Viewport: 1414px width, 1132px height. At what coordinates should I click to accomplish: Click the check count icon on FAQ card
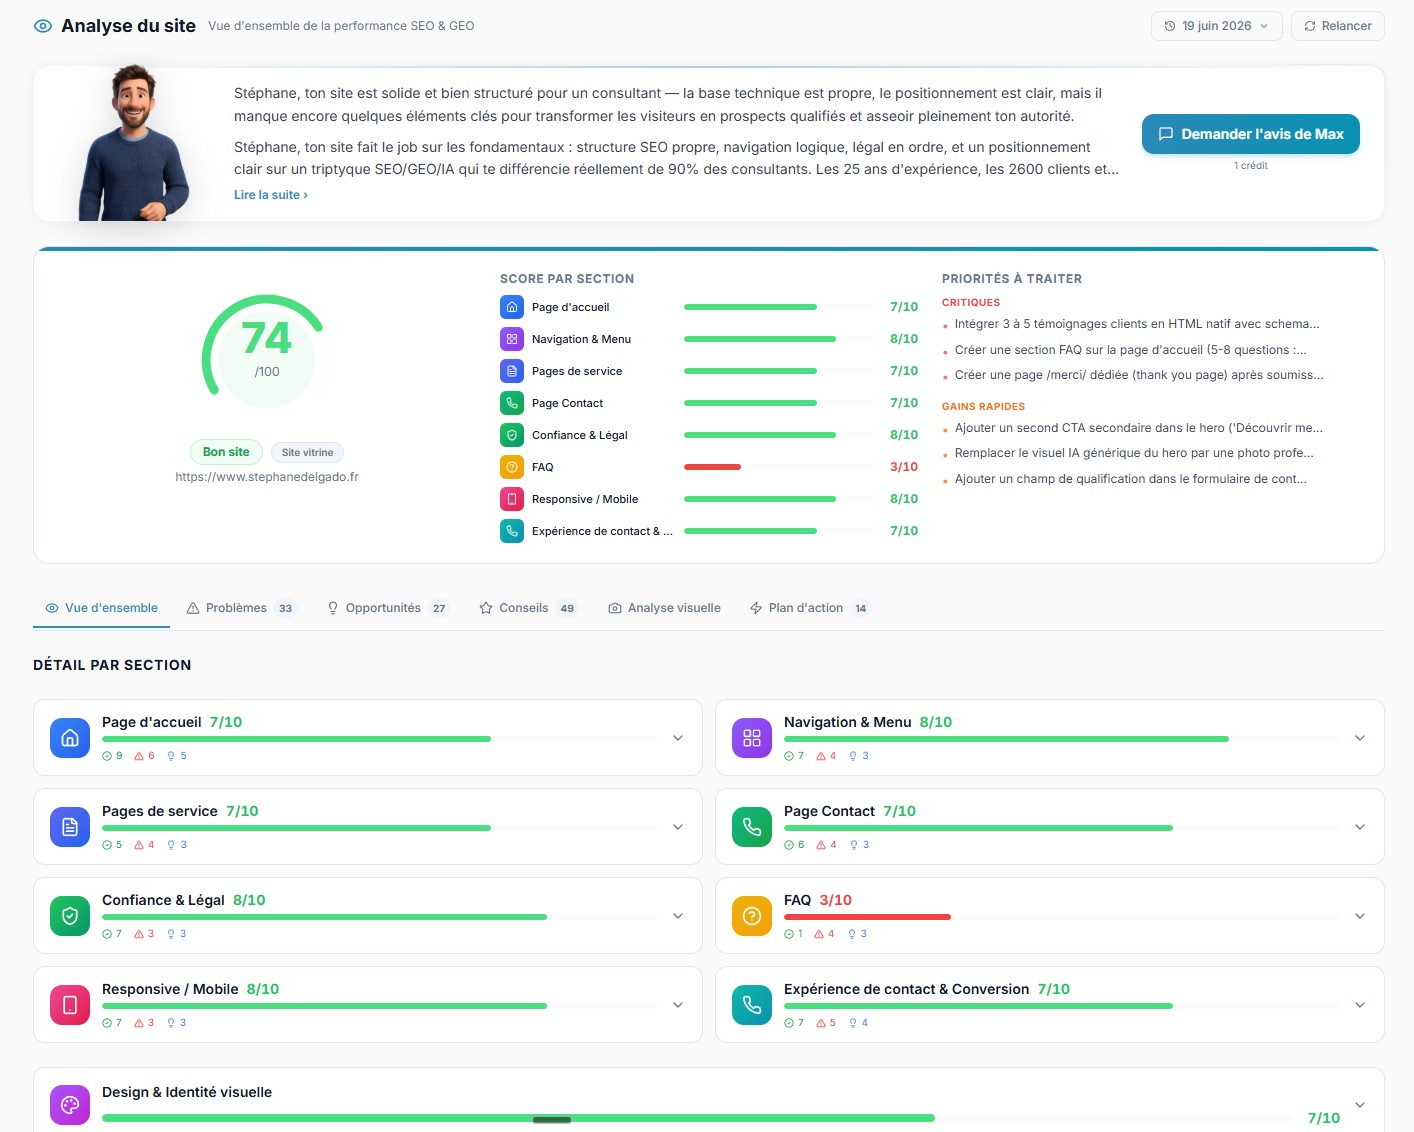(x=789, y=934)
